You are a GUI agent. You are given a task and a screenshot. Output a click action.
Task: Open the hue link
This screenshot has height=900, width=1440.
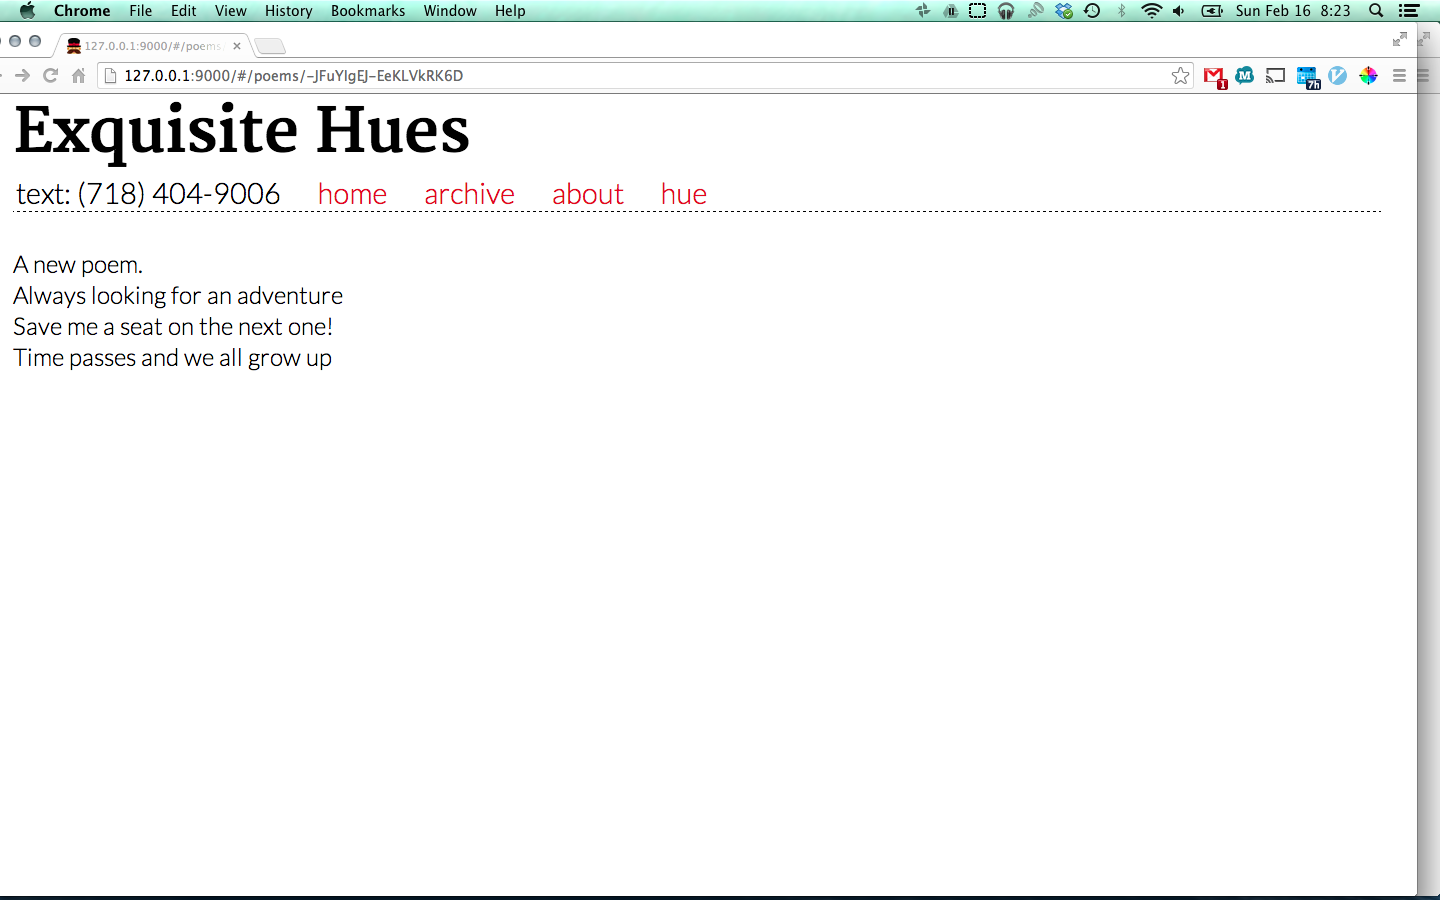coord(684,194)
